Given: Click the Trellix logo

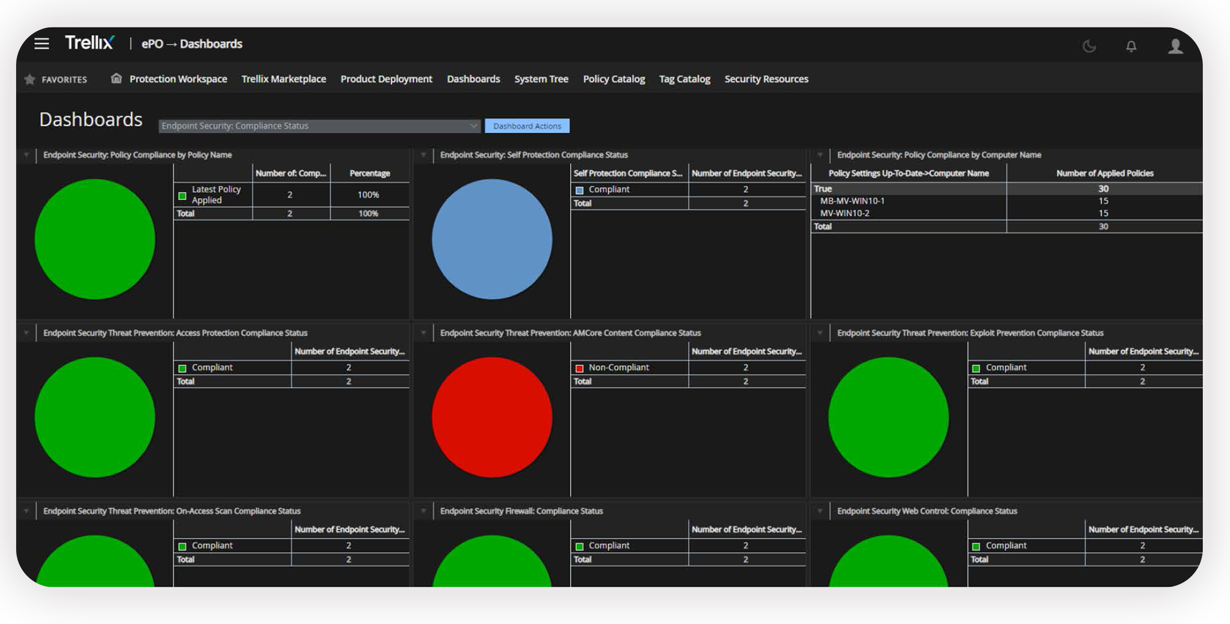Looking at the screenshot, I should 90,43.
